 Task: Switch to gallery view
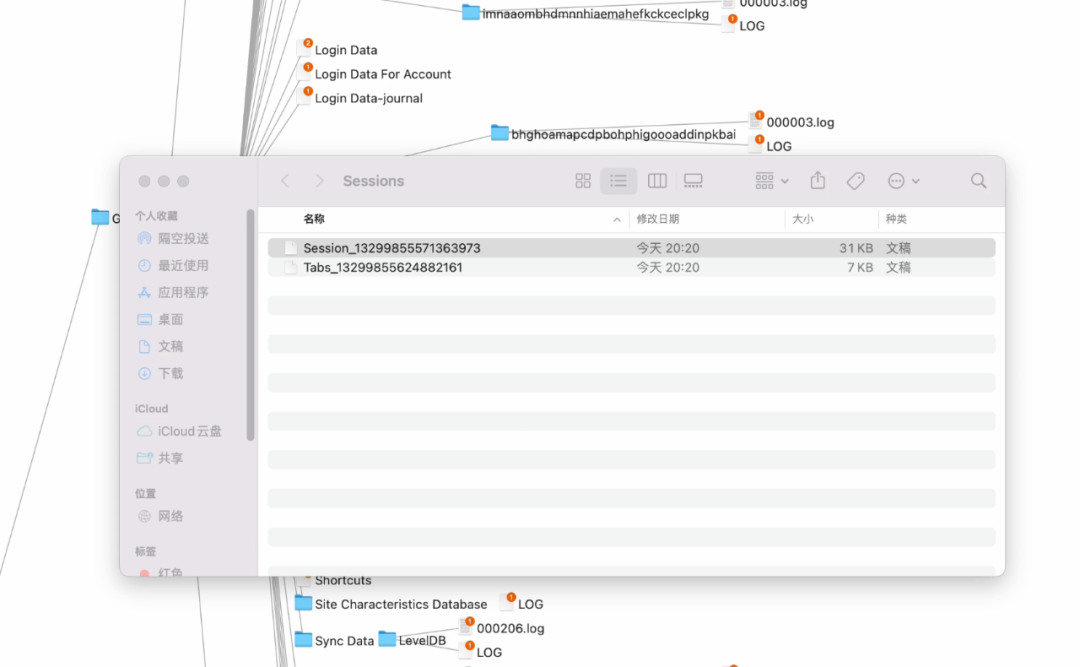pos(693,181)
